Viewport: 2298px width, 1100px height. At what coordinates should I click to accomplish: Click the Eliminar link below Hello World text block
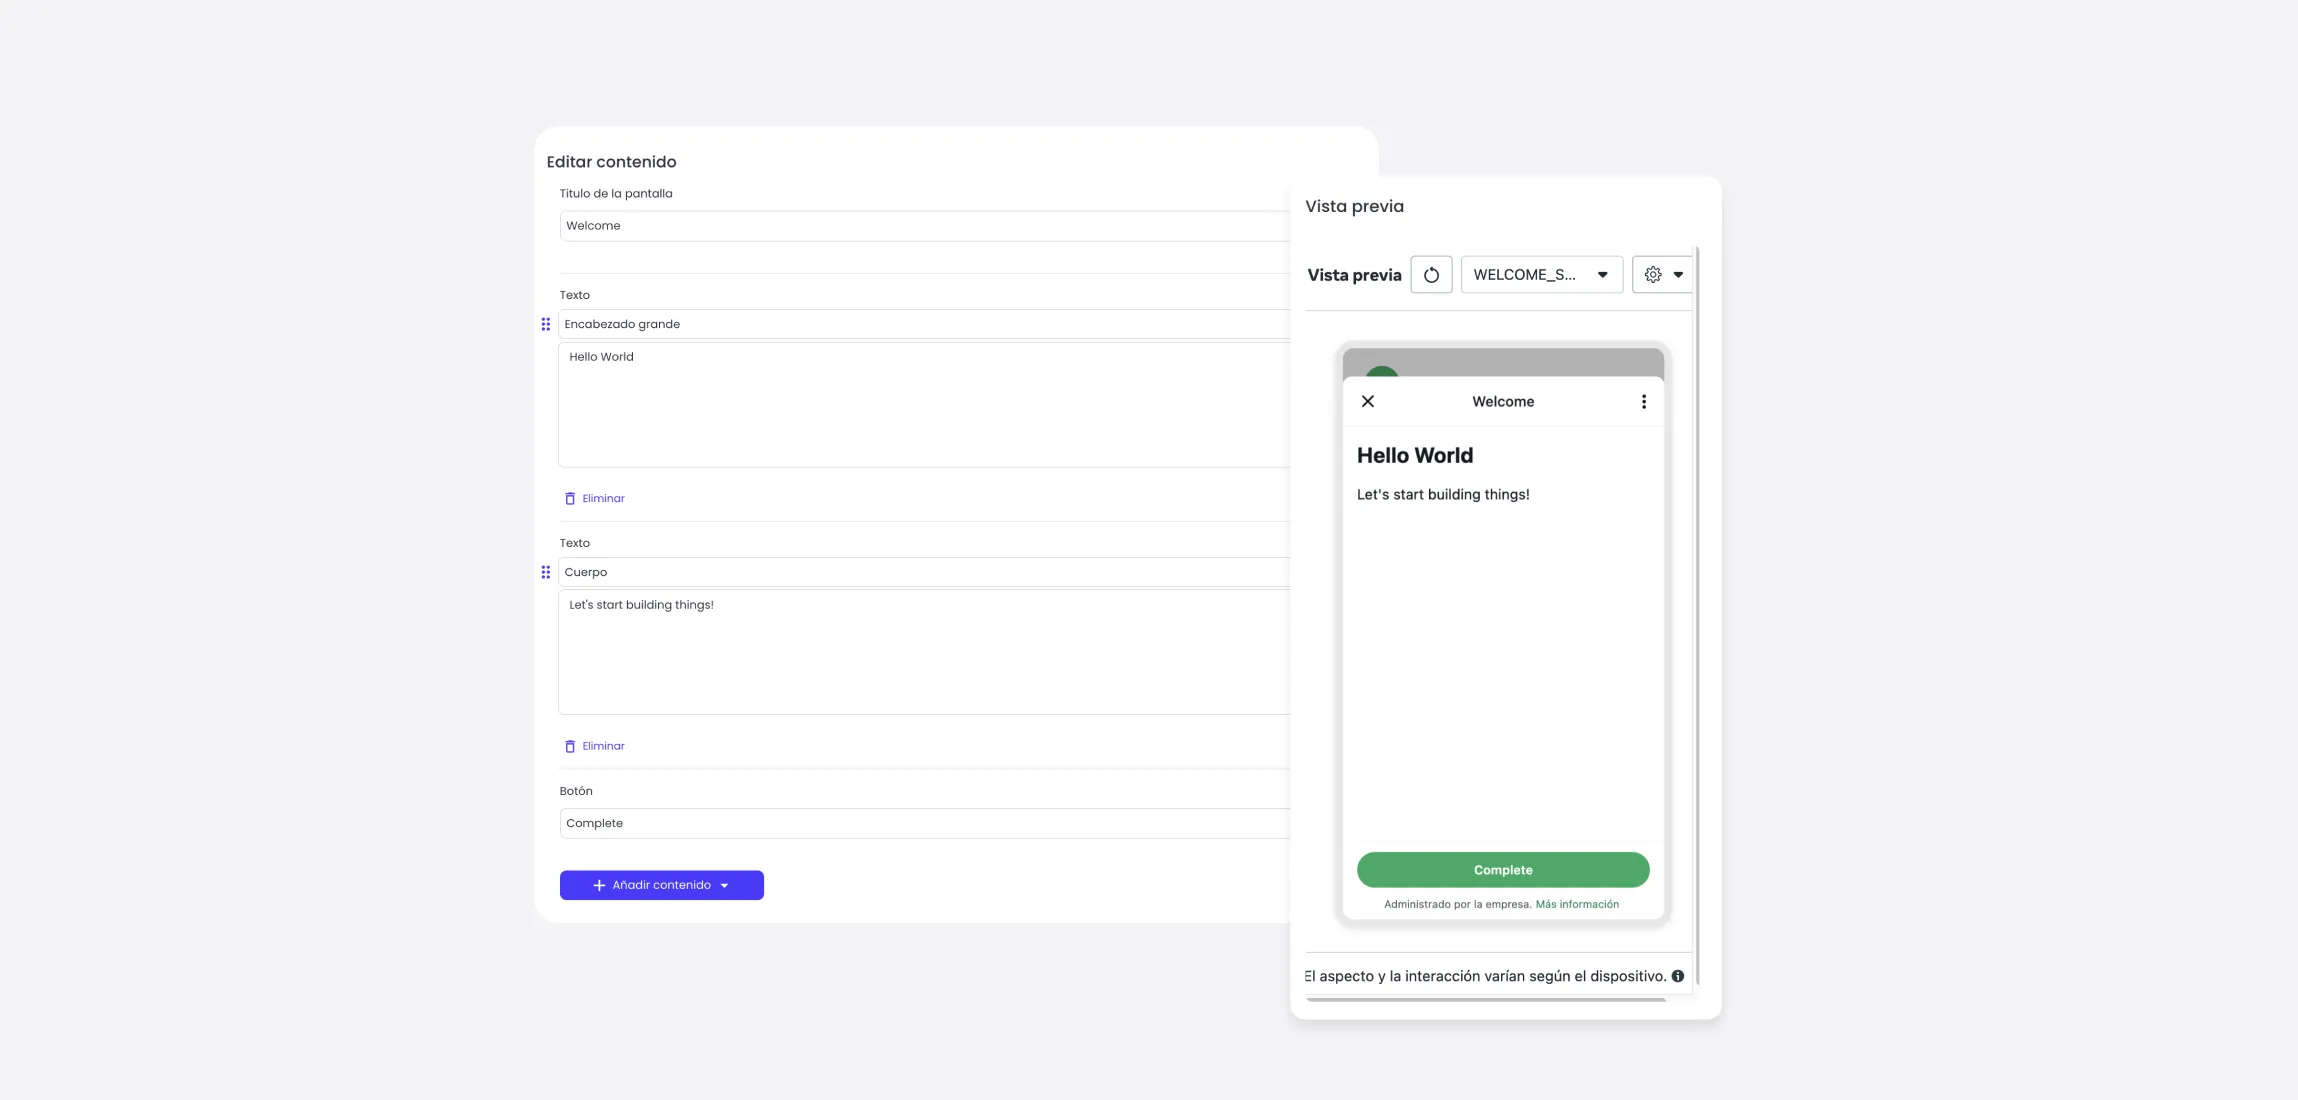[602, 499]
